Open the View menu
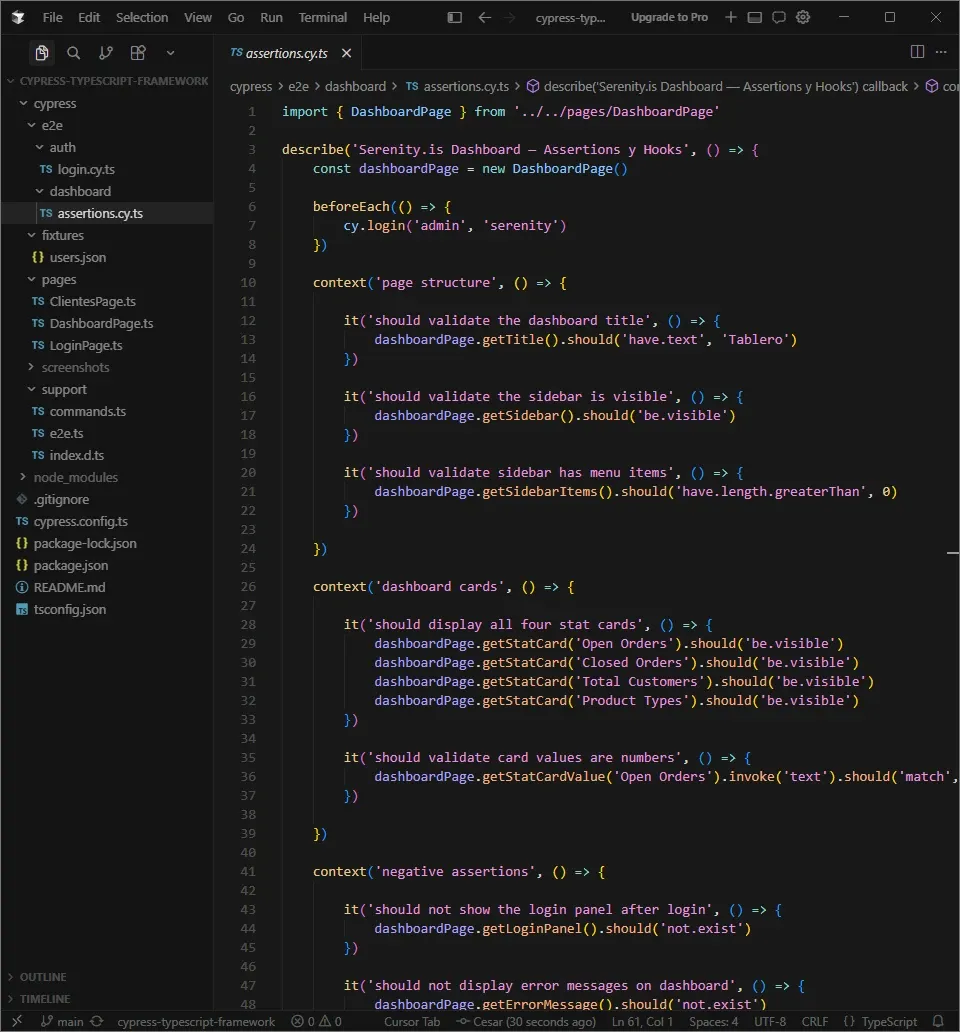The image size is (960, 1032). coord(197,17)
